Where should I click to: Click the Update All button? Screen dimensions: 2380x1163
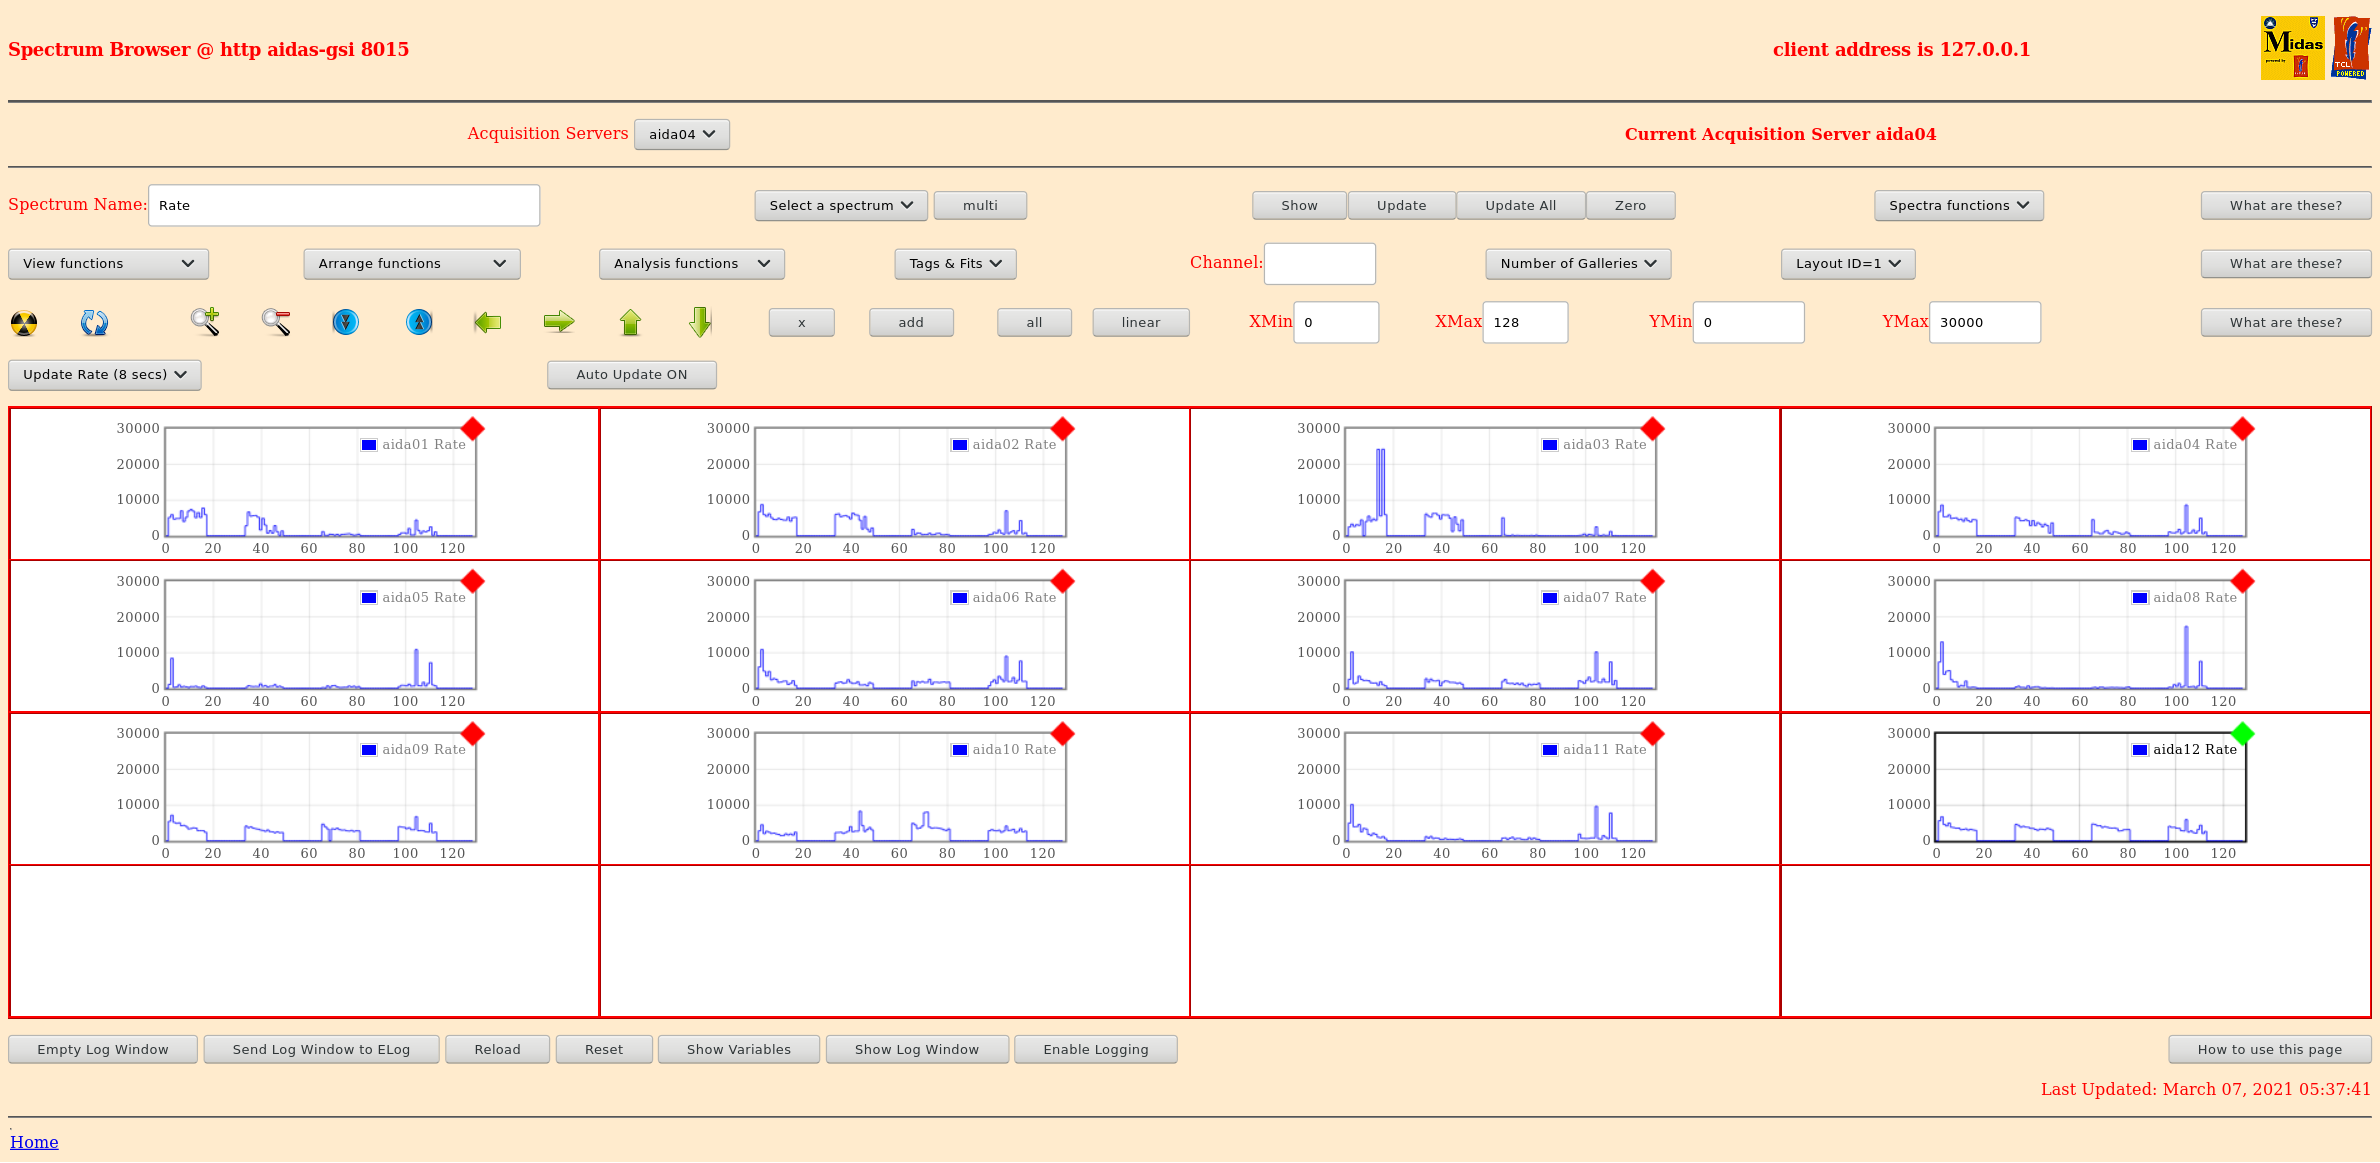tap(1520, 206)
